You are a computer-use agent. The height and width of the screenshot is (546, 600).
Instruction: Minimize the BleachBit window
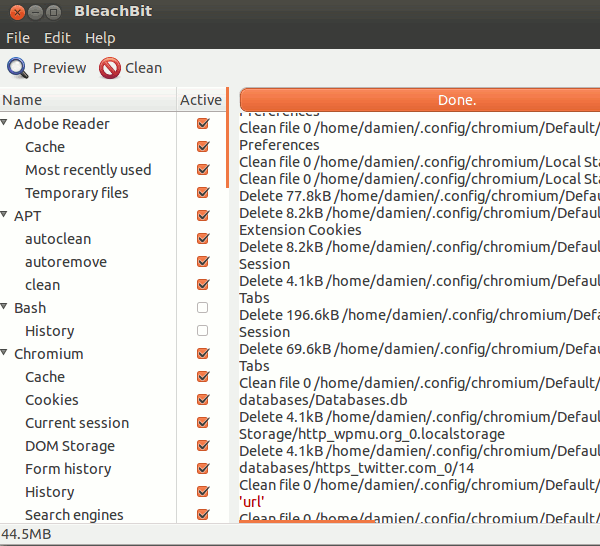click(x=36, y=12)
